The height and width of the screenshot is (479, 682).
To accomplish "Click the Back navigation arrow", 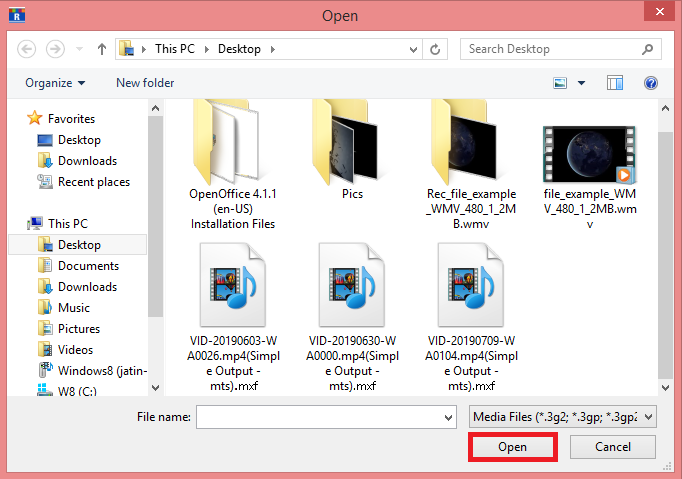I will click(27, 49).
